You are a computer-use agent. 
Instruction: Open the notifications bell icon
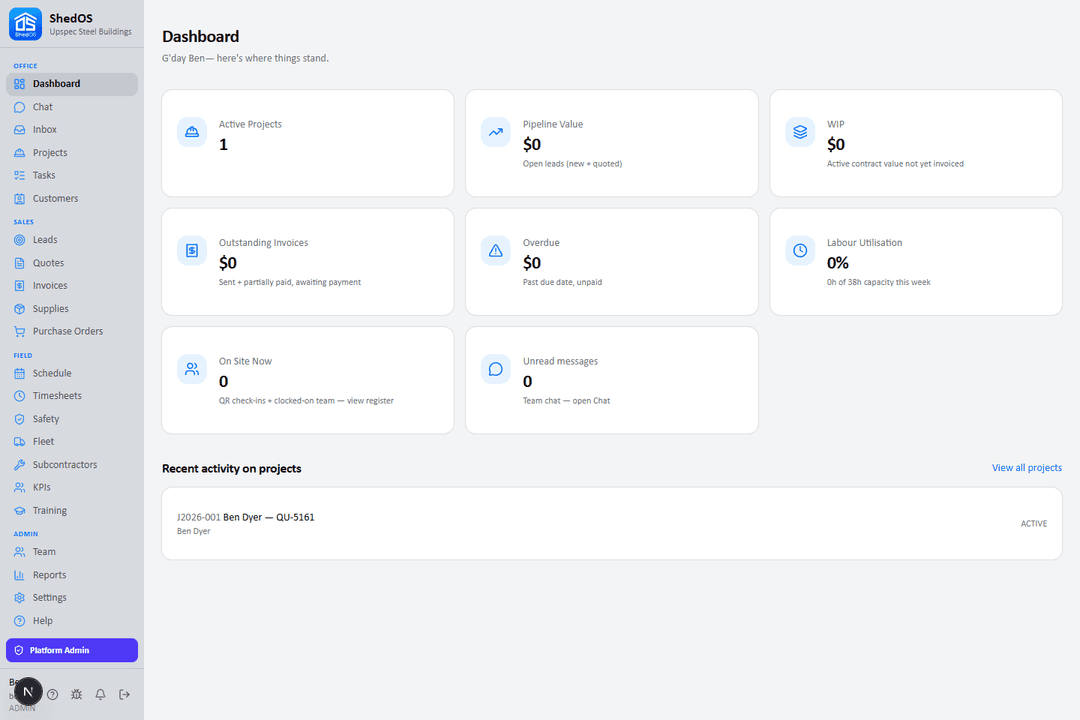pyautogui.click(x=101, y=695)
